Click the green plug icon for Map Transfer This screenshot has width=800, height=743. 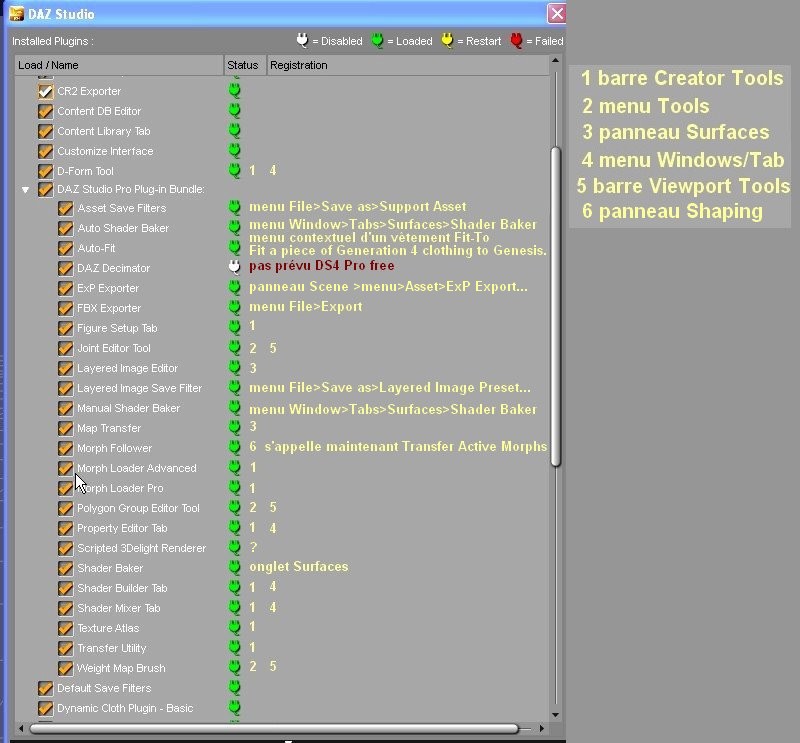click(x=234, y=428)
